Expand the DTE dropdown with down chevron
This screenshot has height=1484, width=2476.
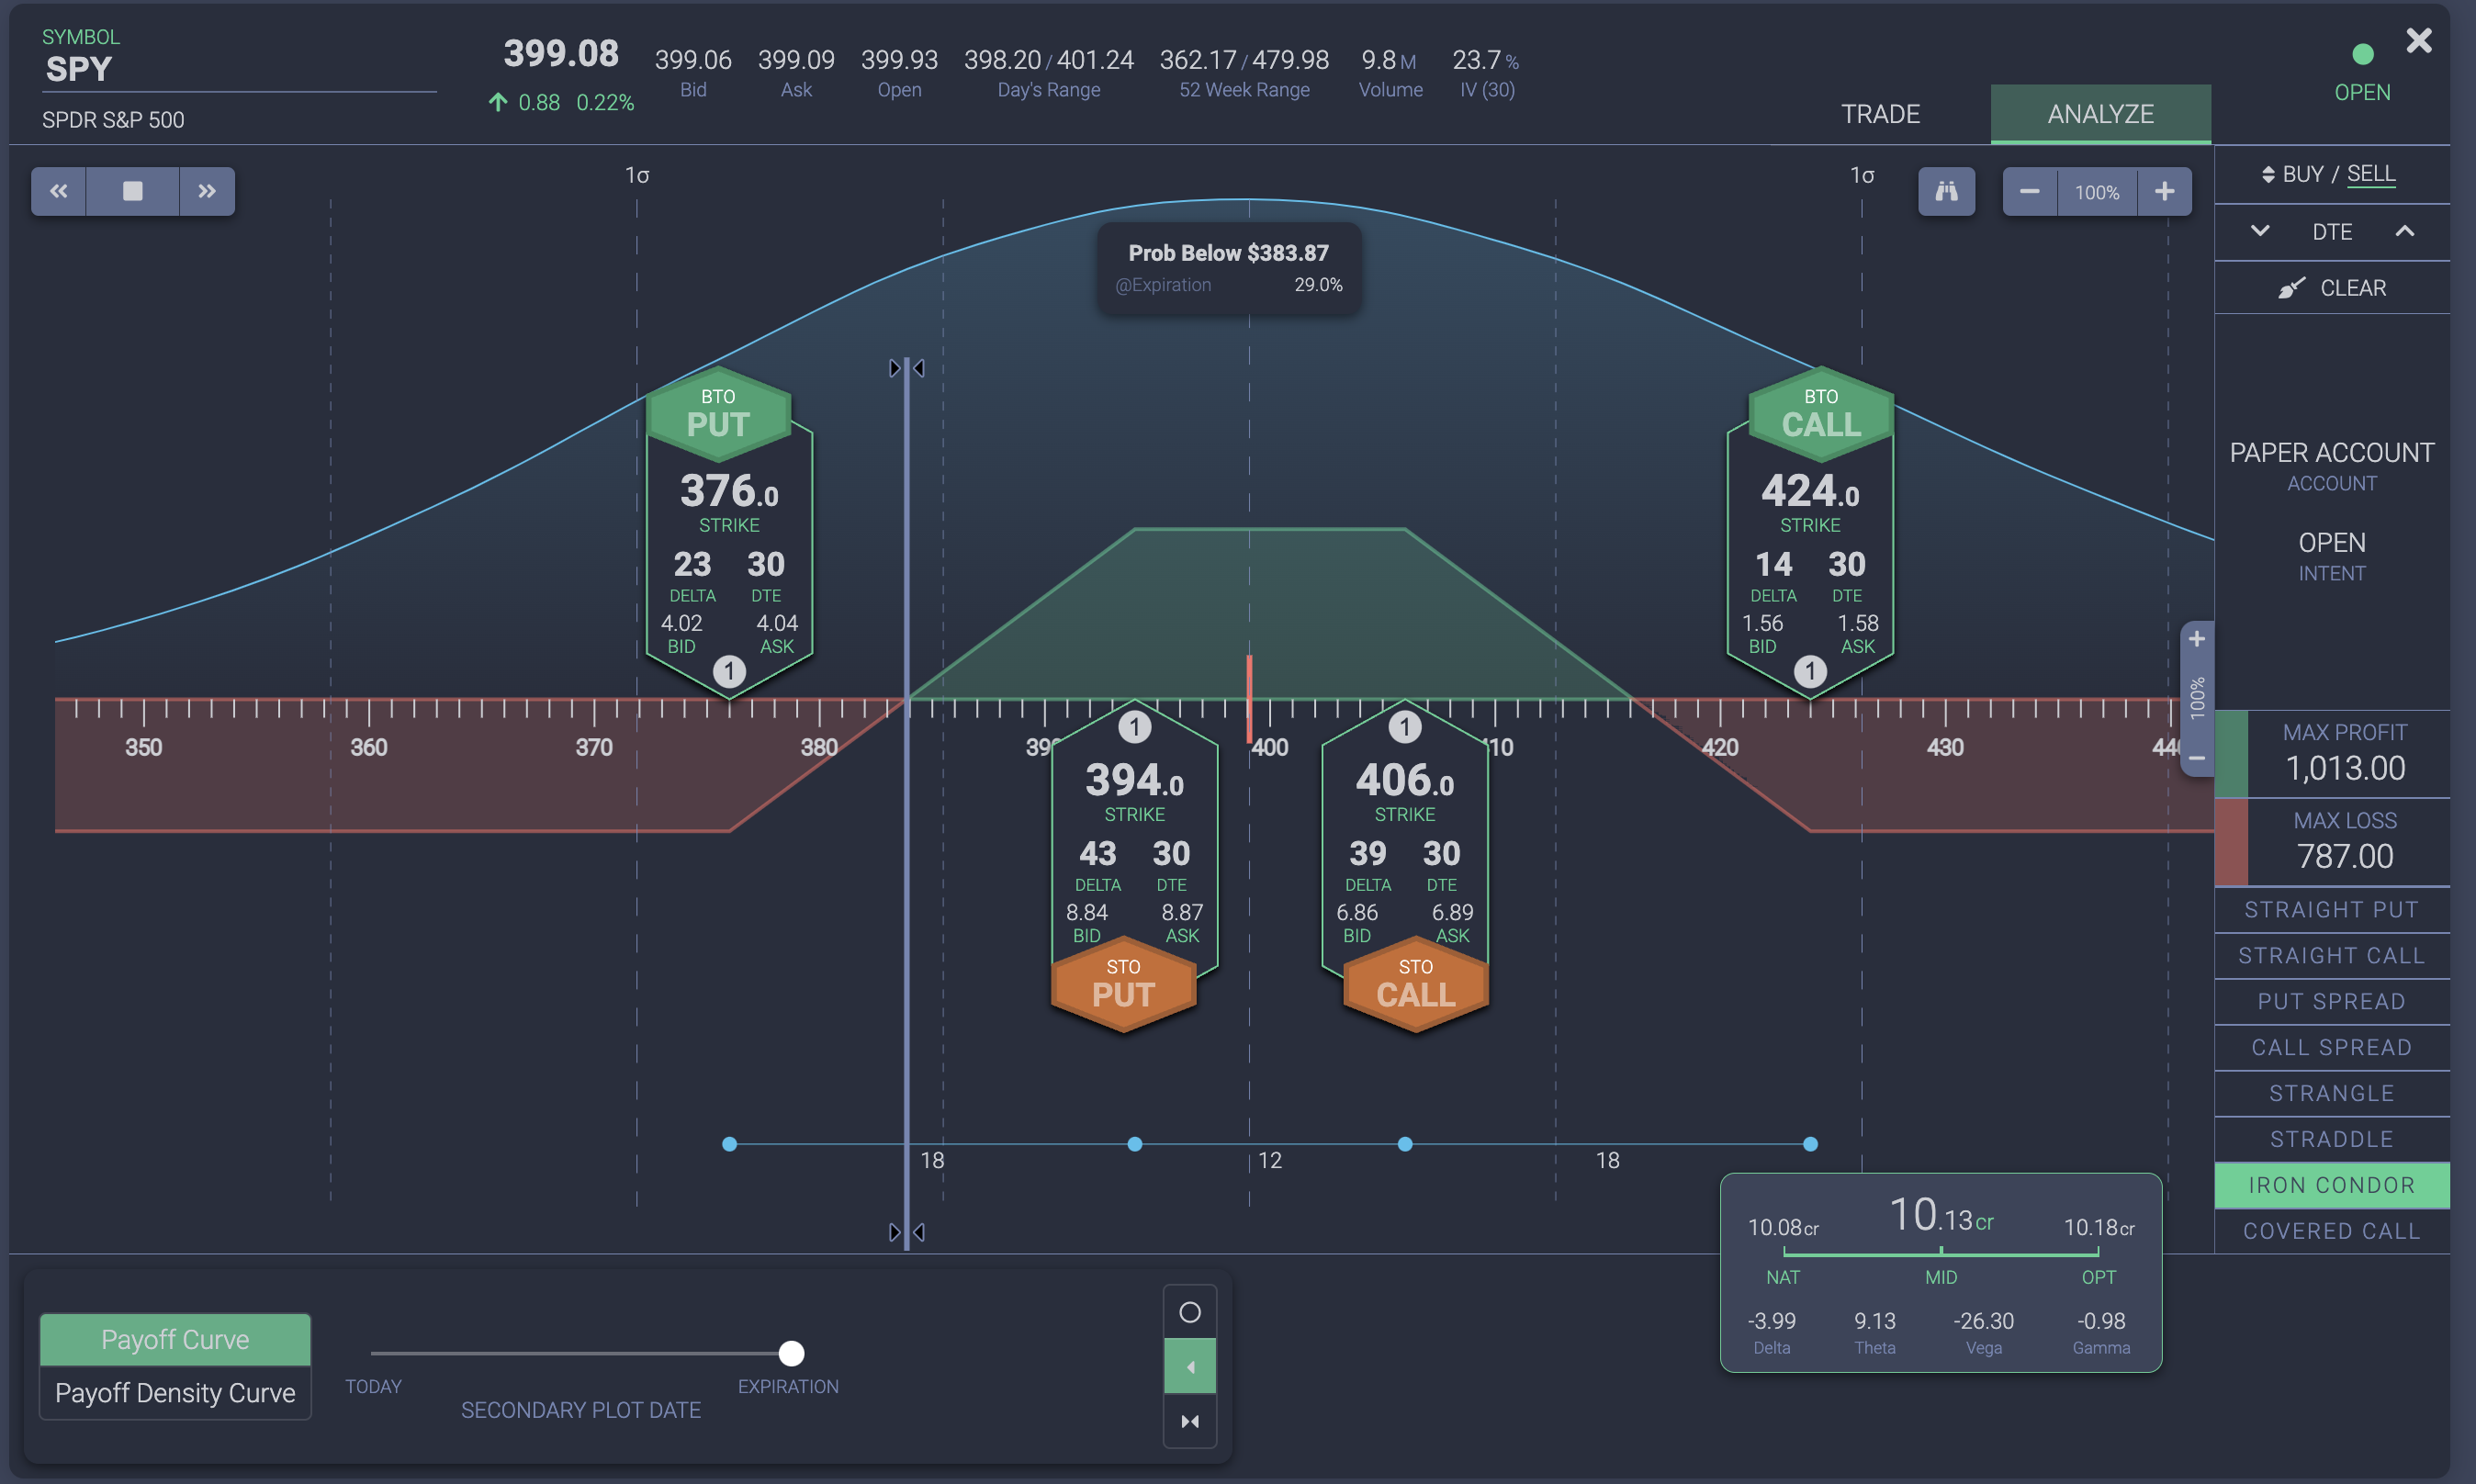point(2259,231)
